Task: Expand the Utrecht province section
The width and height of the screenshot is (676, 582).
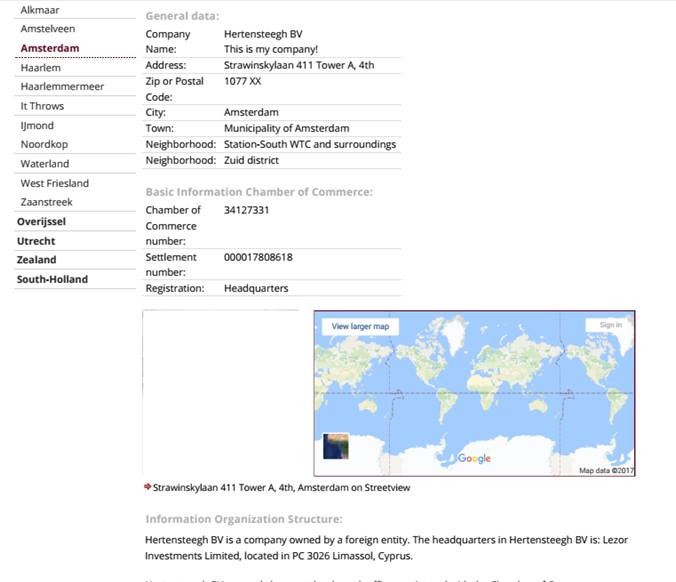Action: 36,241
